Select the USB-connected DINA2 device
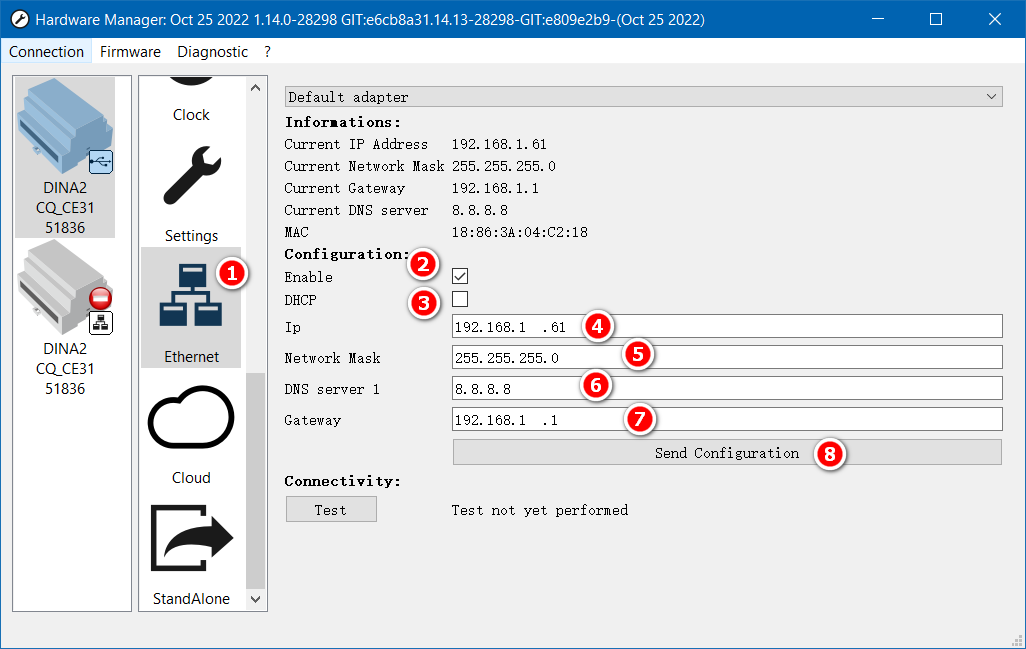The height and width of the screenshot is (649, 1026). [65, 157]
